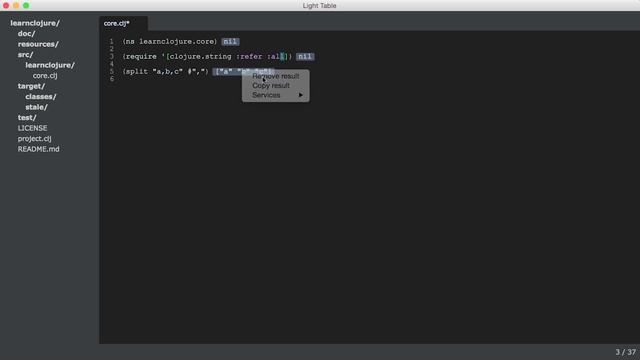Click the nil result on line 3
This screenshot has height=360, width=640.
point(305,56)
